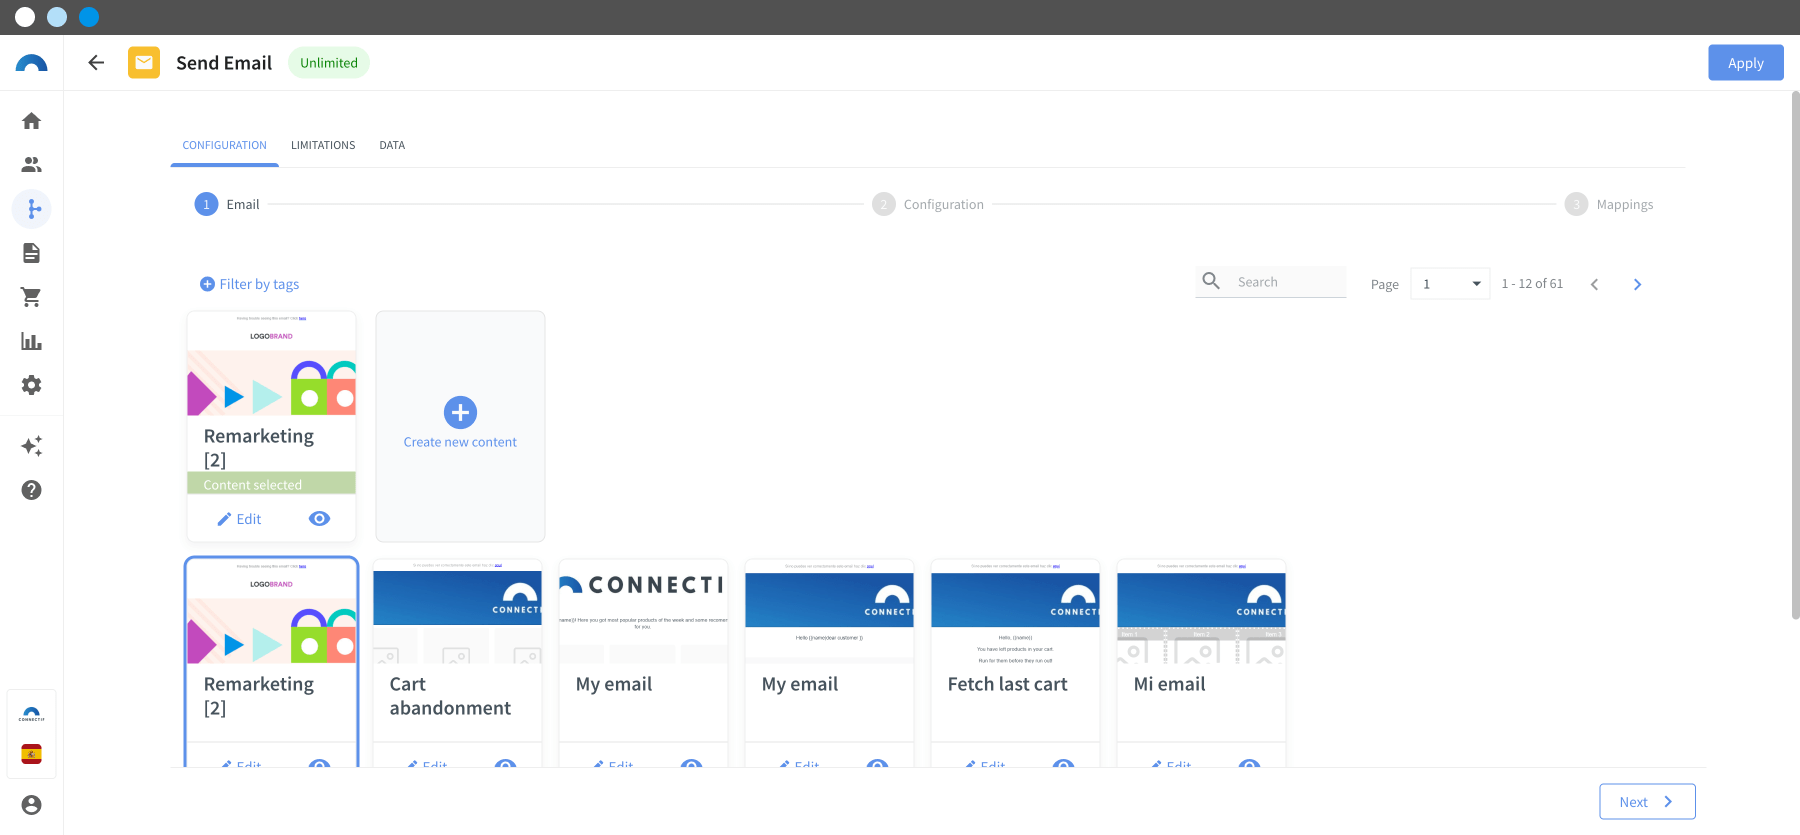Go back with the left arrow icon

click(96, 63)
